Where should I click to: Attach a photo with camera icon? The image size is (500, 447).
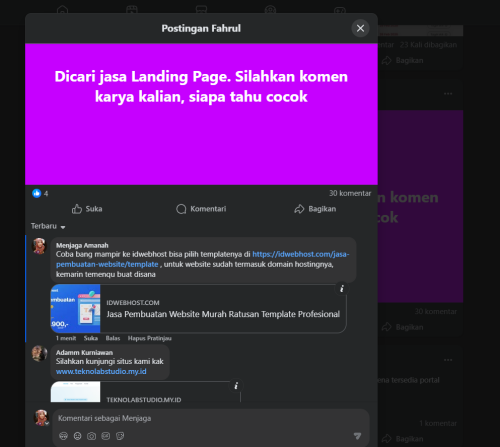click(x=91, y=436)
